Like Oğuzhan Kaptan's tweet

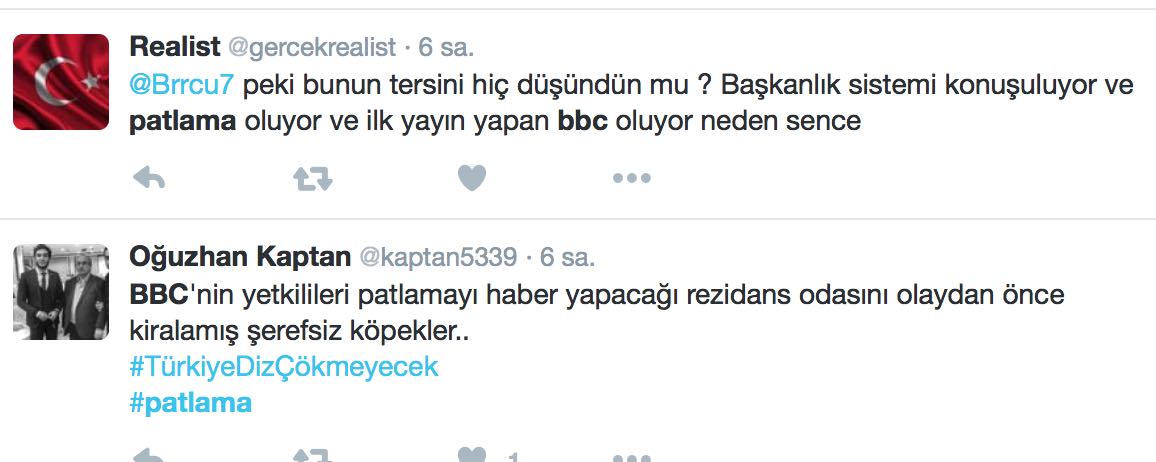472,455
